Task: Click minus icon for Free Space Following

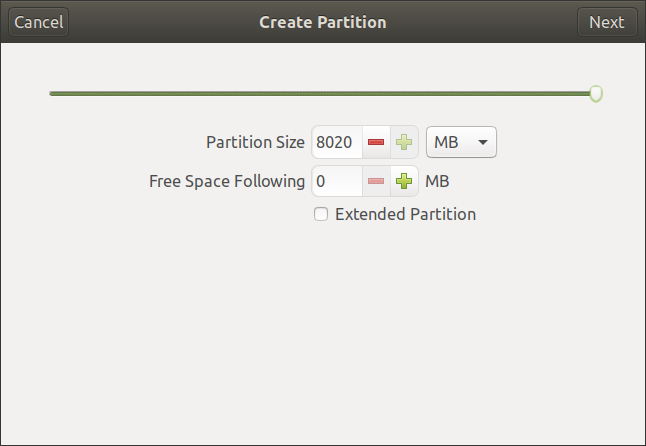Action: (x=376, y=182)
